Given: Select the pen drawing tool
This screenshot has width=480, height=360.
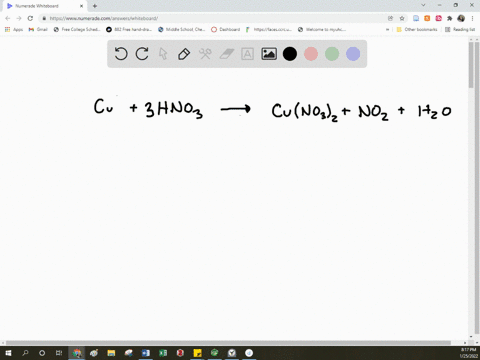Looking at the screenshot, I should pyautogui.click(x=184, y=54).
